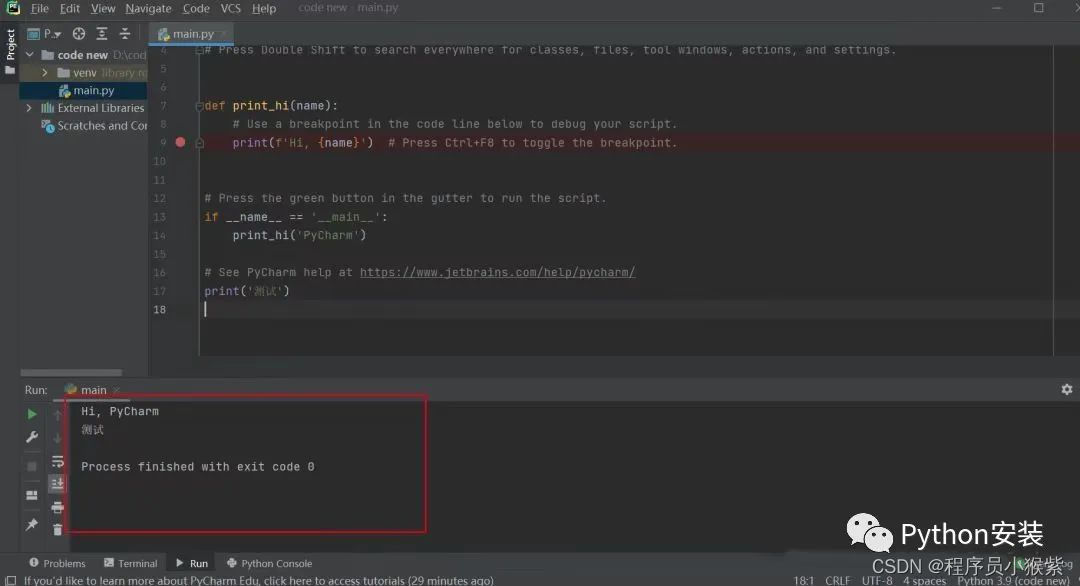1080x586 pixels.
Task: Click the PyCharm Edu tutorials status message
Action: coord(259,580)
